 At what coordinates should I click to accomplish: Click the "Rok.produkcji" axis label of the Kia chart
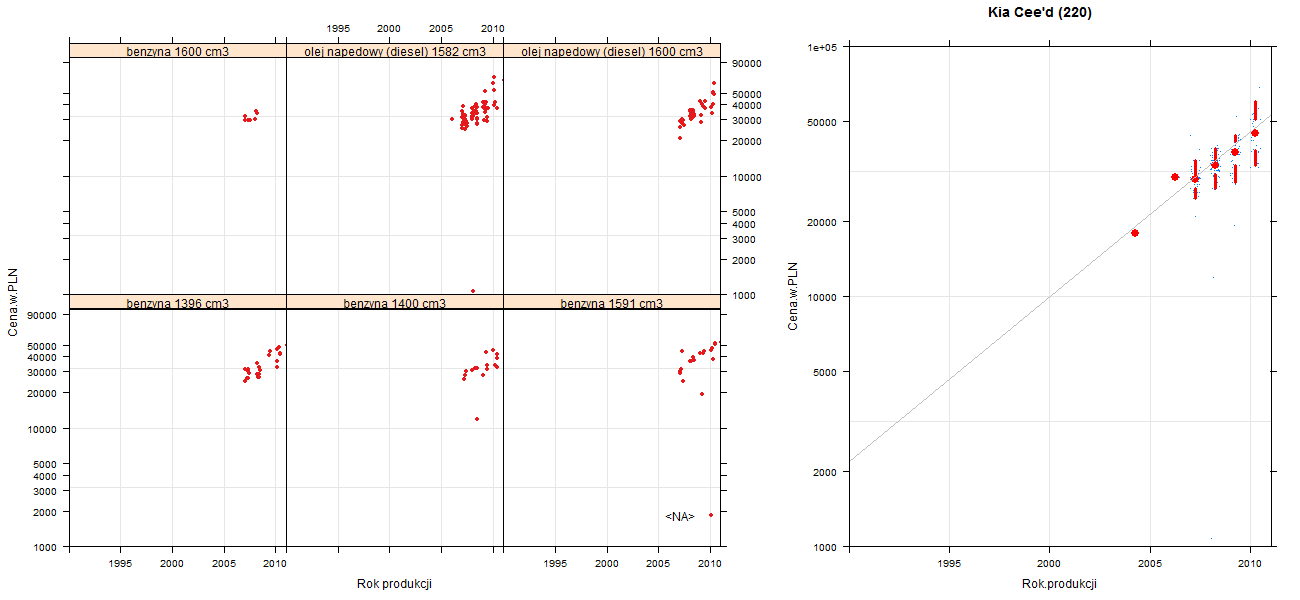point(1060,584)
